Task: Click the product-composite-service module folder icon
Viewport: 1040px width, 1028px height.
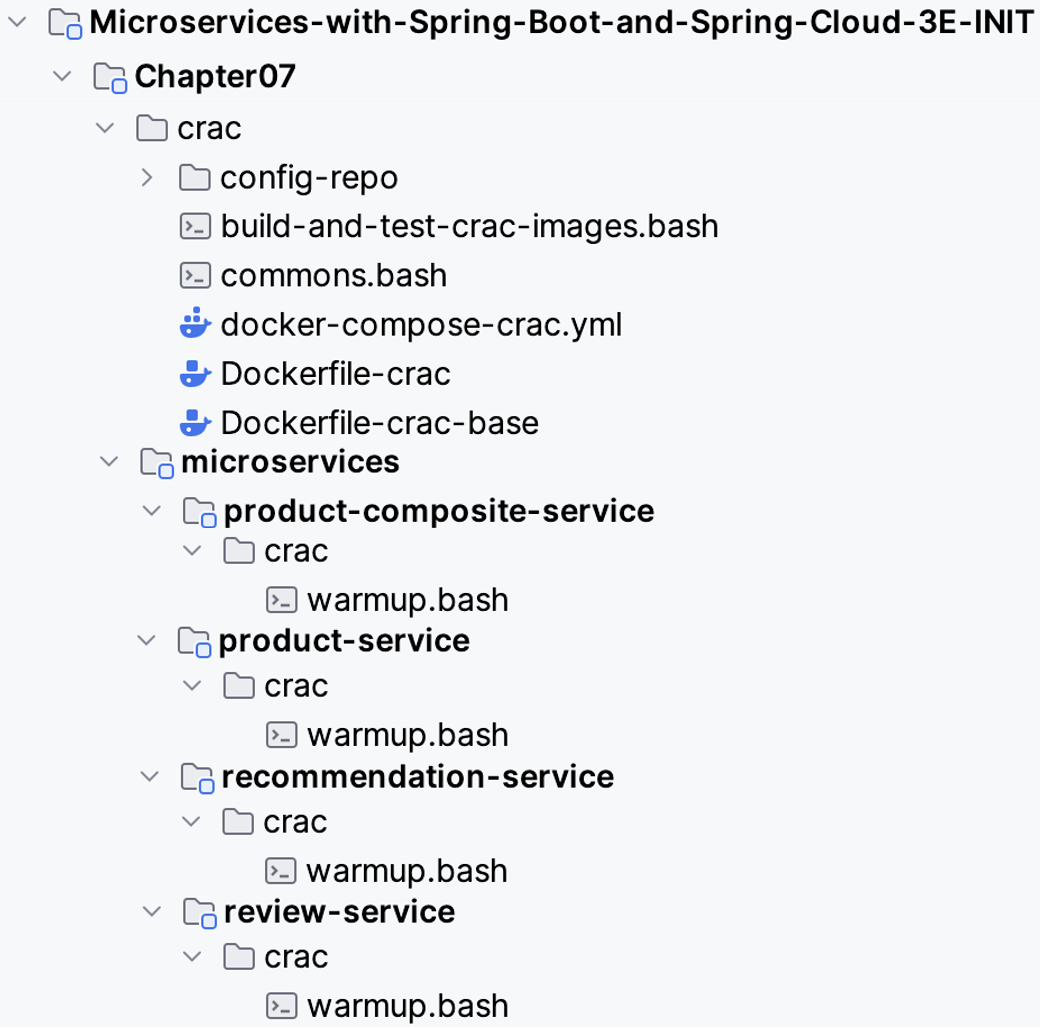Action: (x=200, y=512)
